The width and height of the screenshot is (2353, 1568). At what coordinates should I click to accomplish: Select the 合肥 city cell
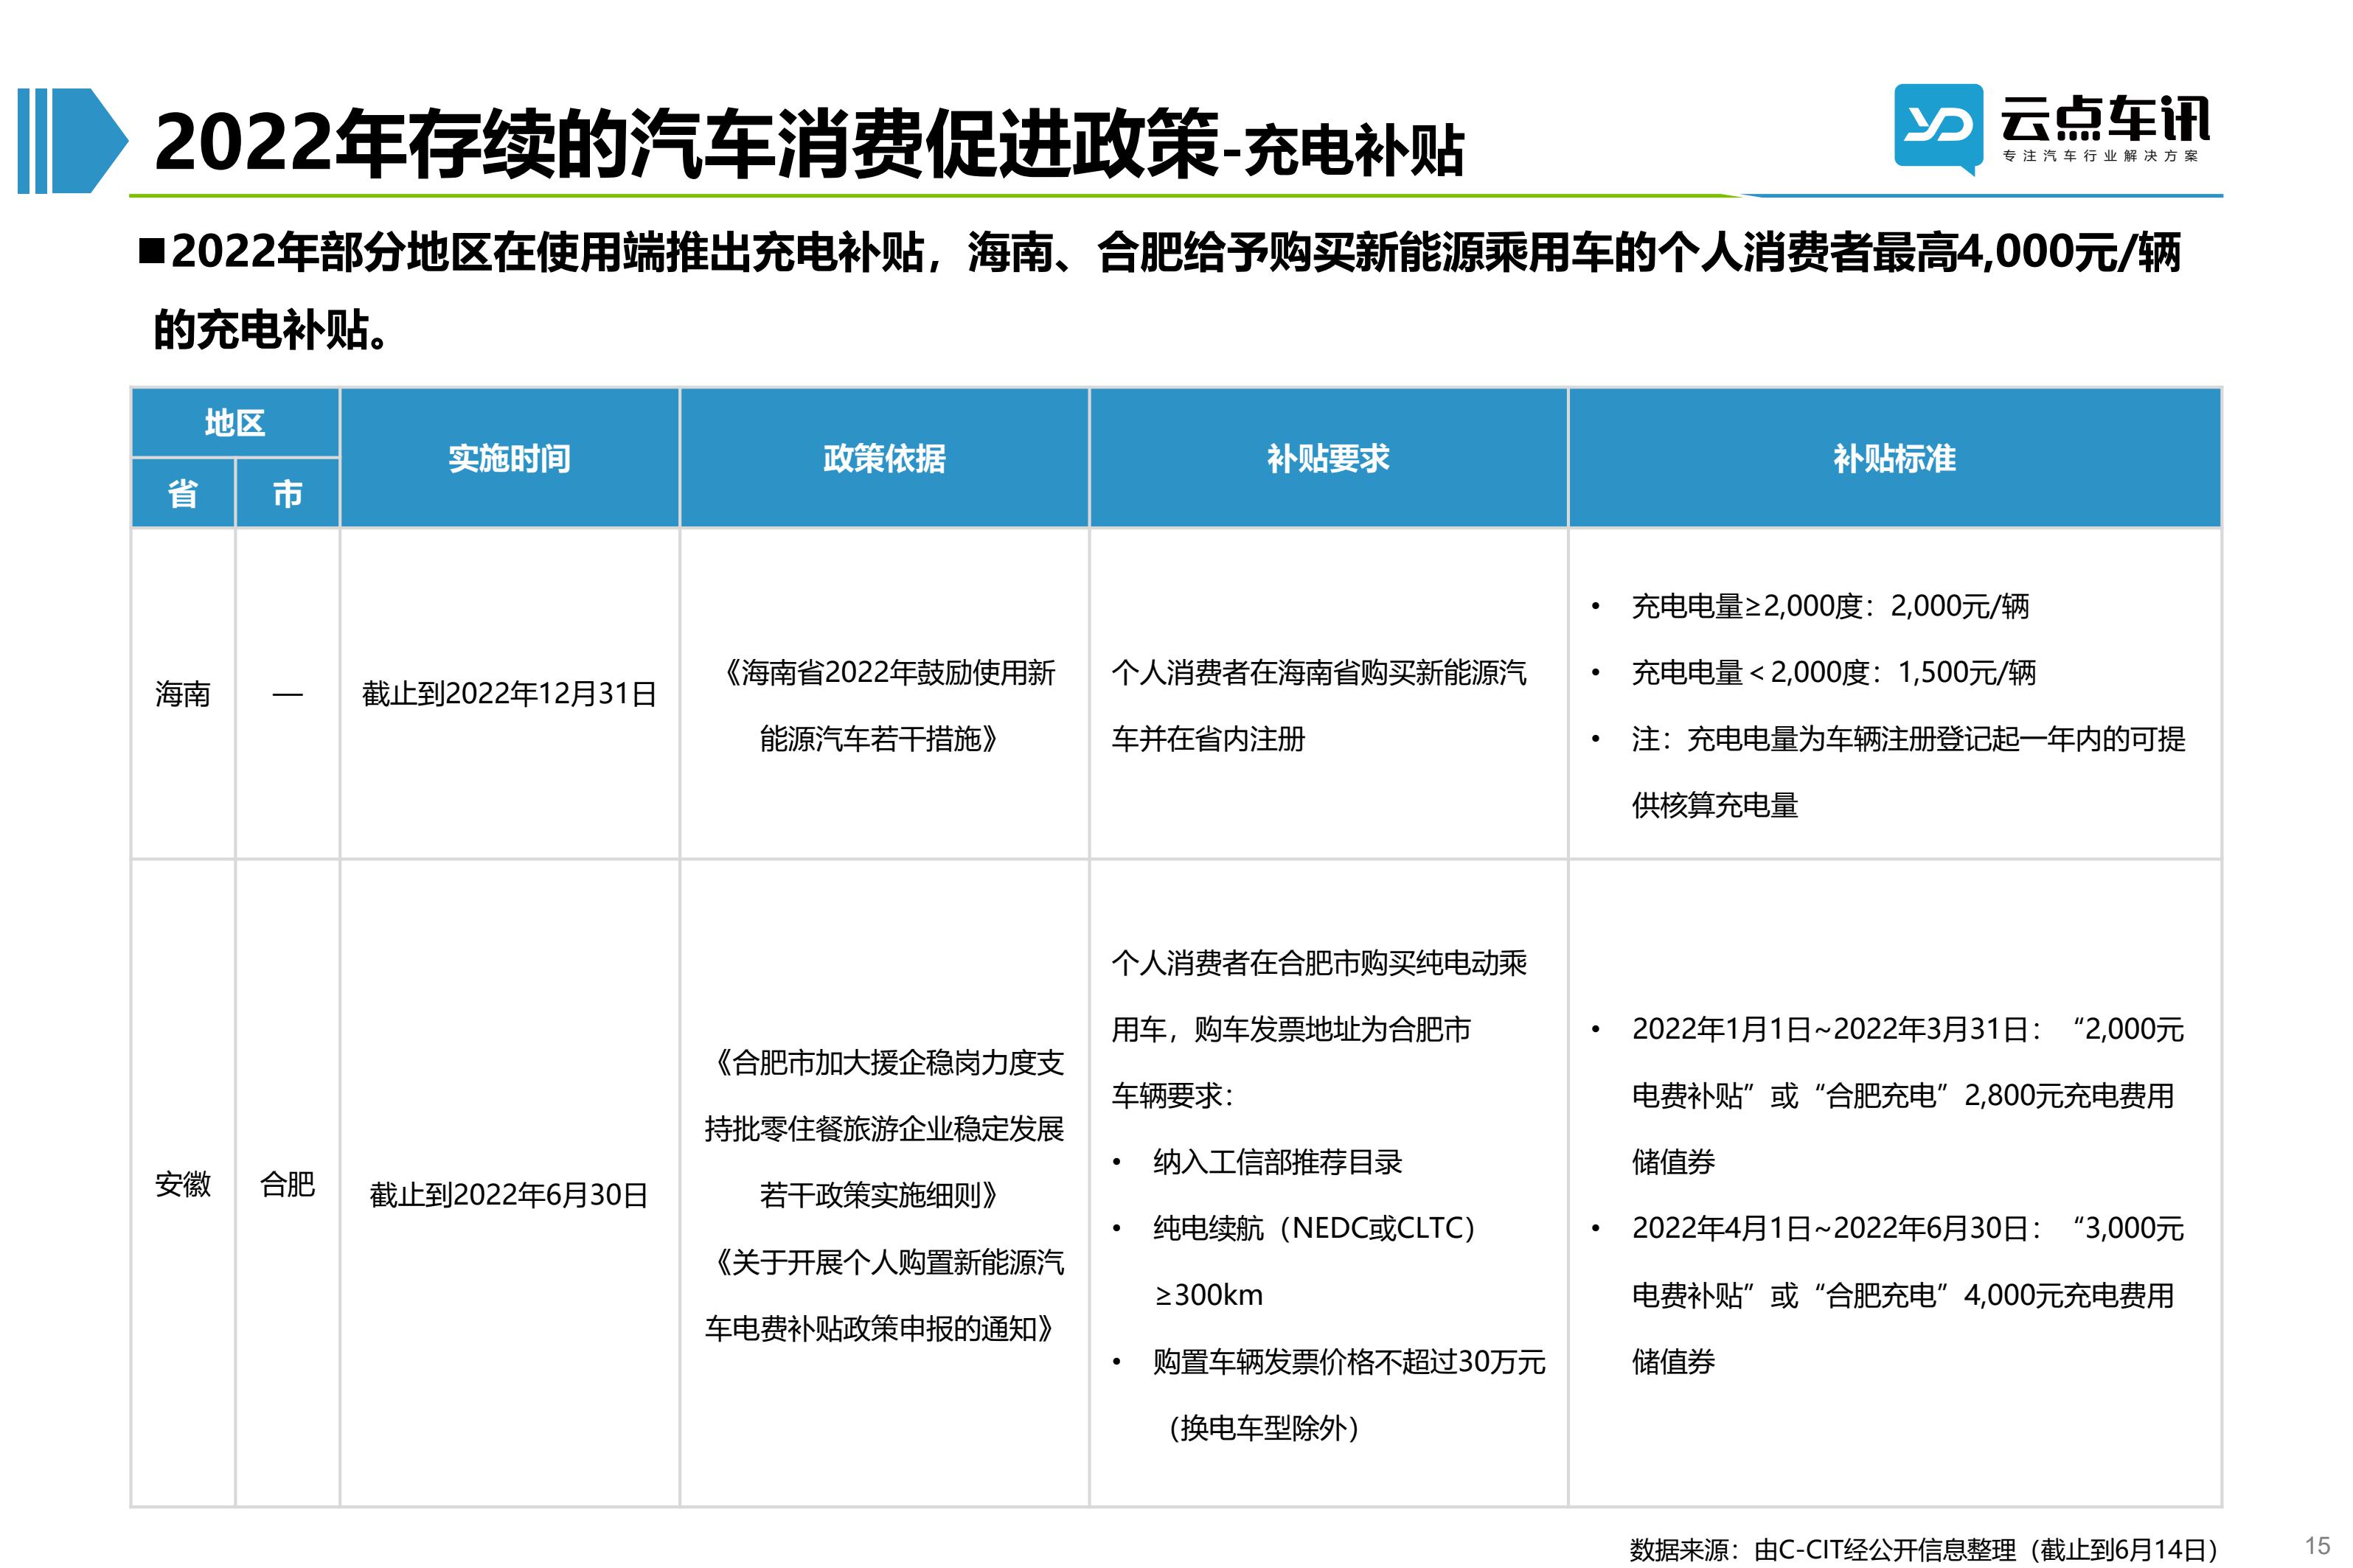(x=288, y=1184)
